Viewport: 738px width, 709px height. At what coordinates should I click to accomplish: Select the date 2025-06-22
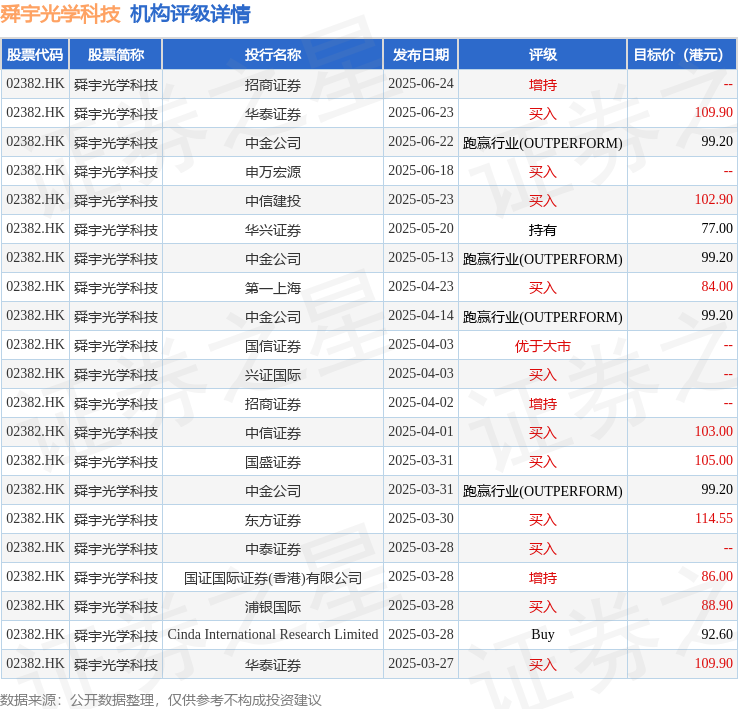click(x=421, y=142)
